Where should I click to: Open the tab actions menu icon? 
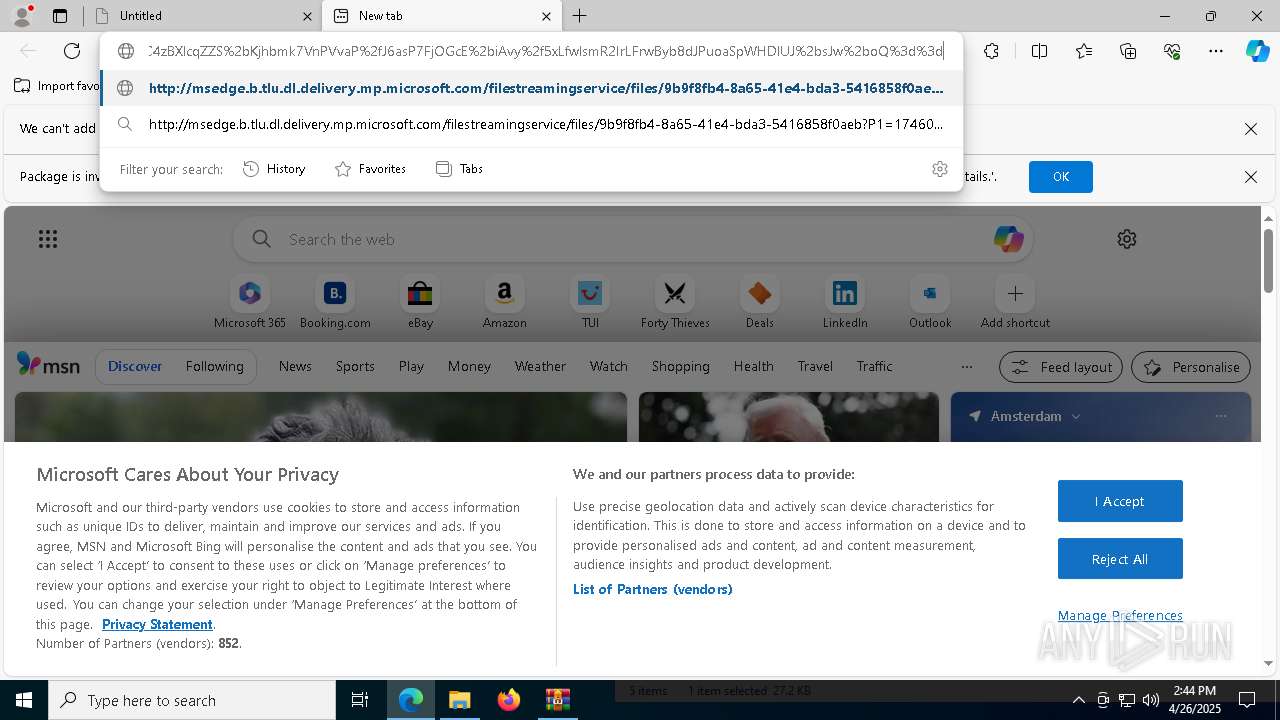click(60, 16)
